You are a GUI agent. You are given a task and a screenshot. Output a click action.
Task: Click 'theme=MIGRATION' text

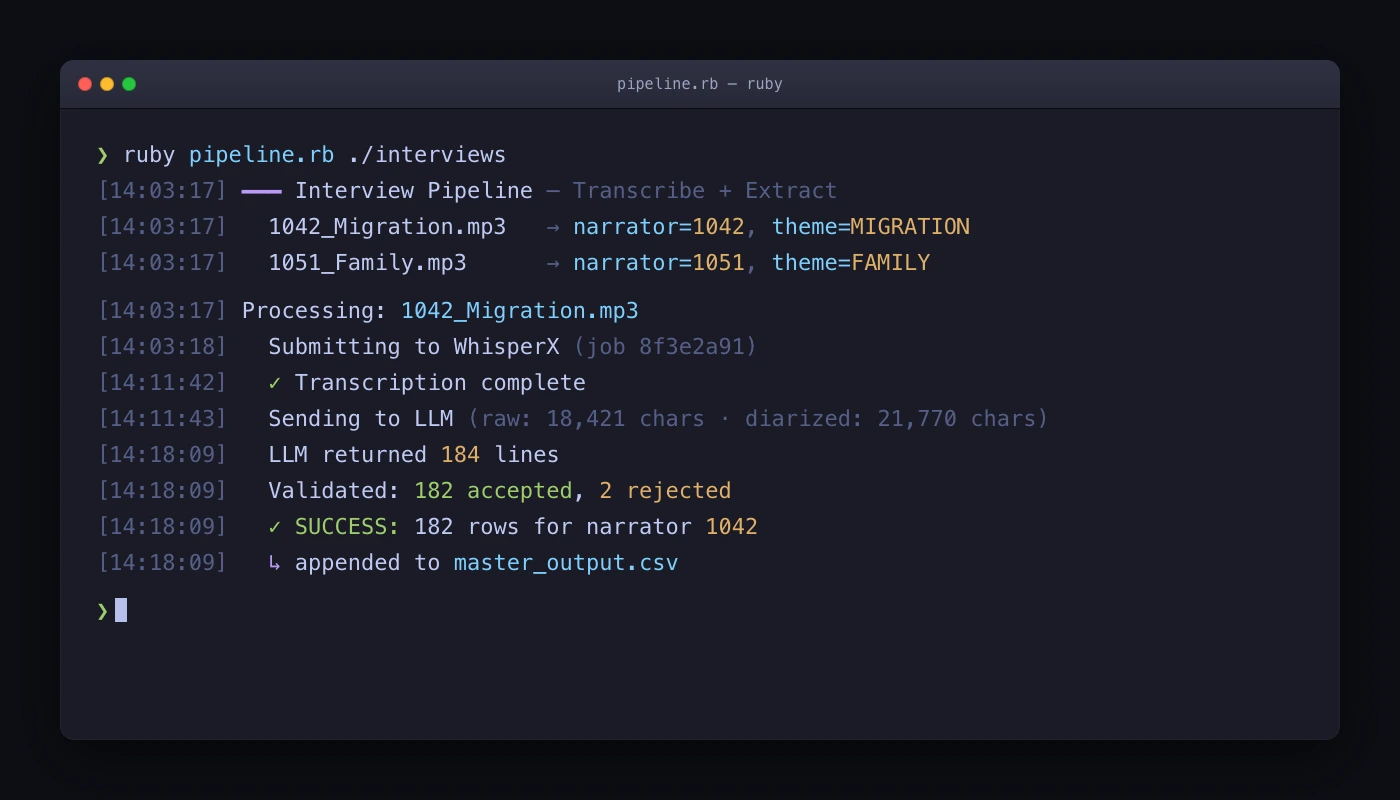(x=871, y=227)
